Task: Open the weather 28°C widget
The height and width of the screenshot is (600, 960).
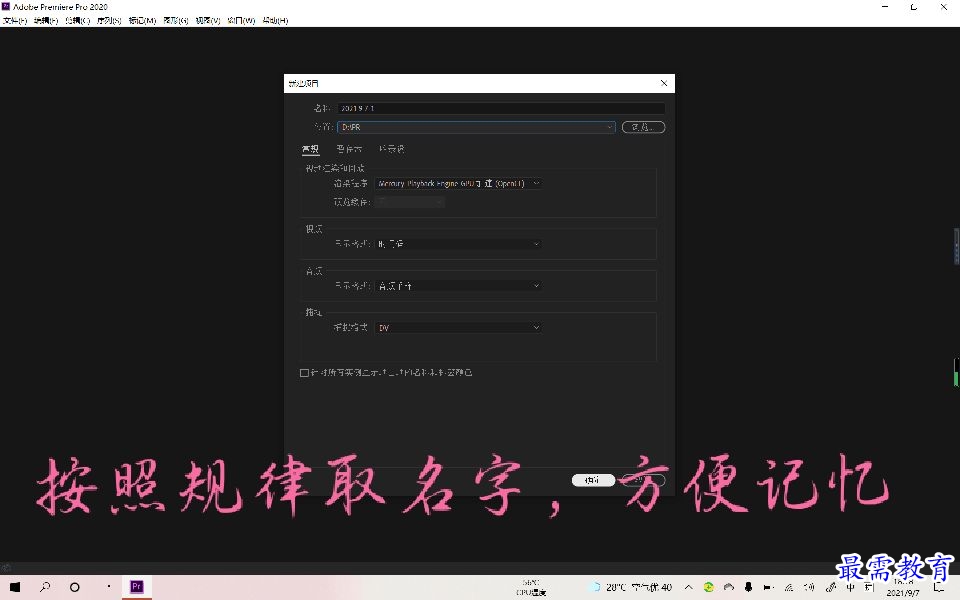Action: 631,587
